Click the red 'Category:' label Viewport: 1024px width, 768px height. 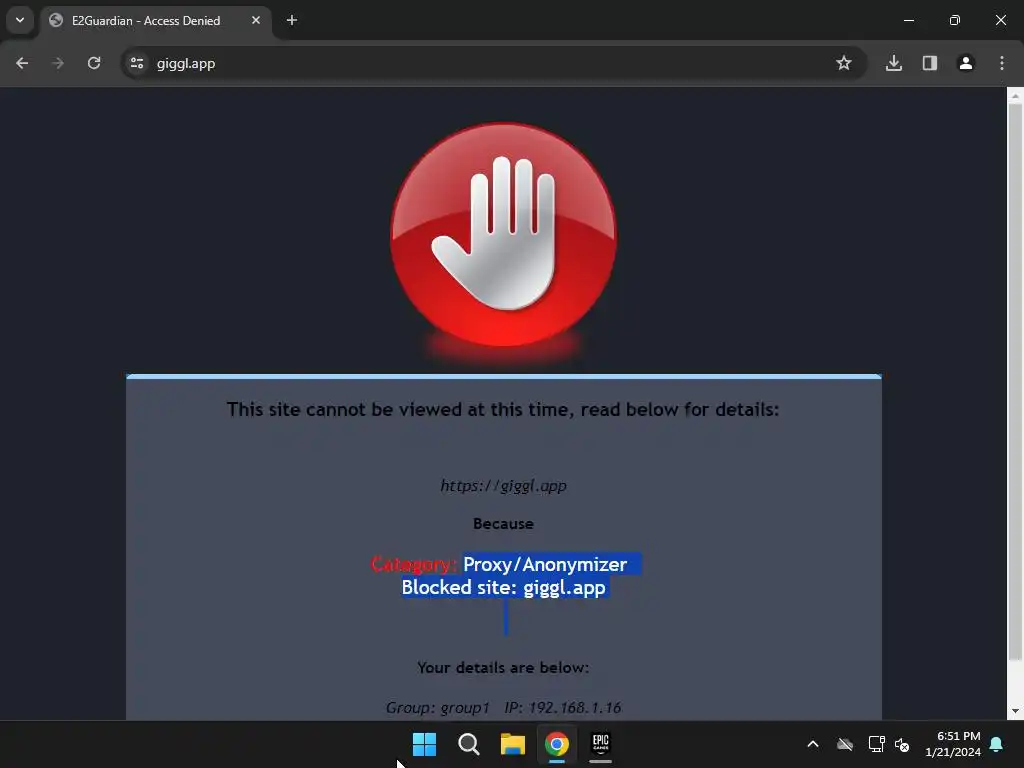(413, 564)
